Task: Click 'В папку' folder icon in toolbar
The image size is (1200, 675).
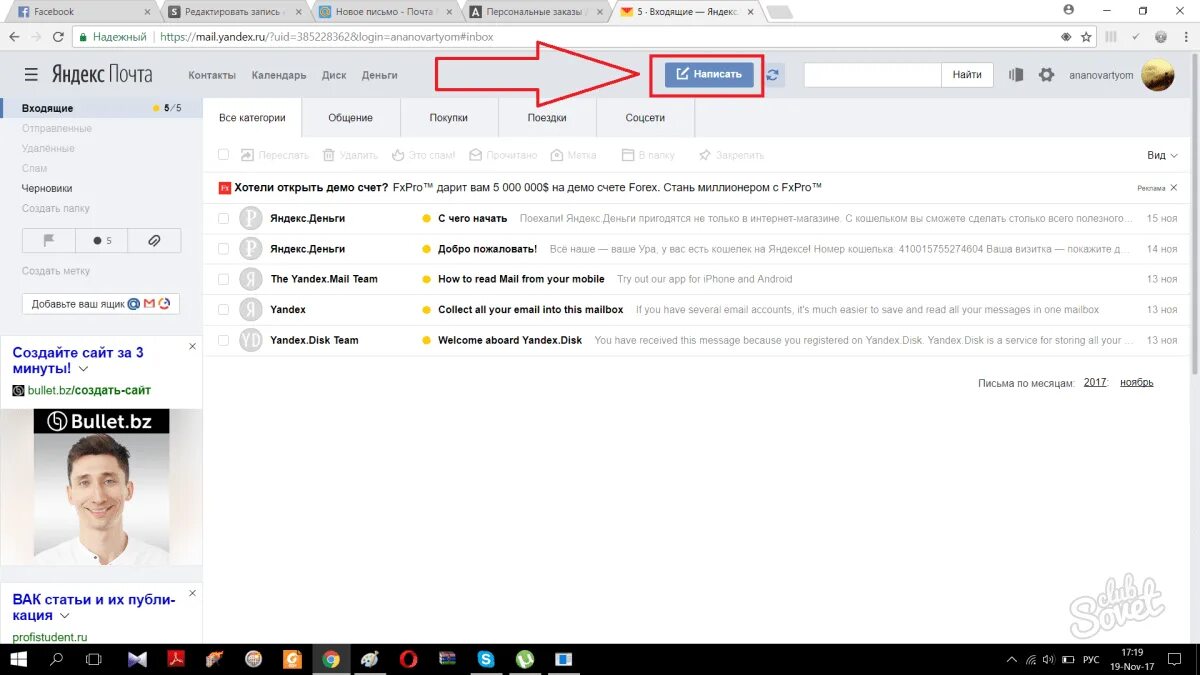Action: click(628, 155)
